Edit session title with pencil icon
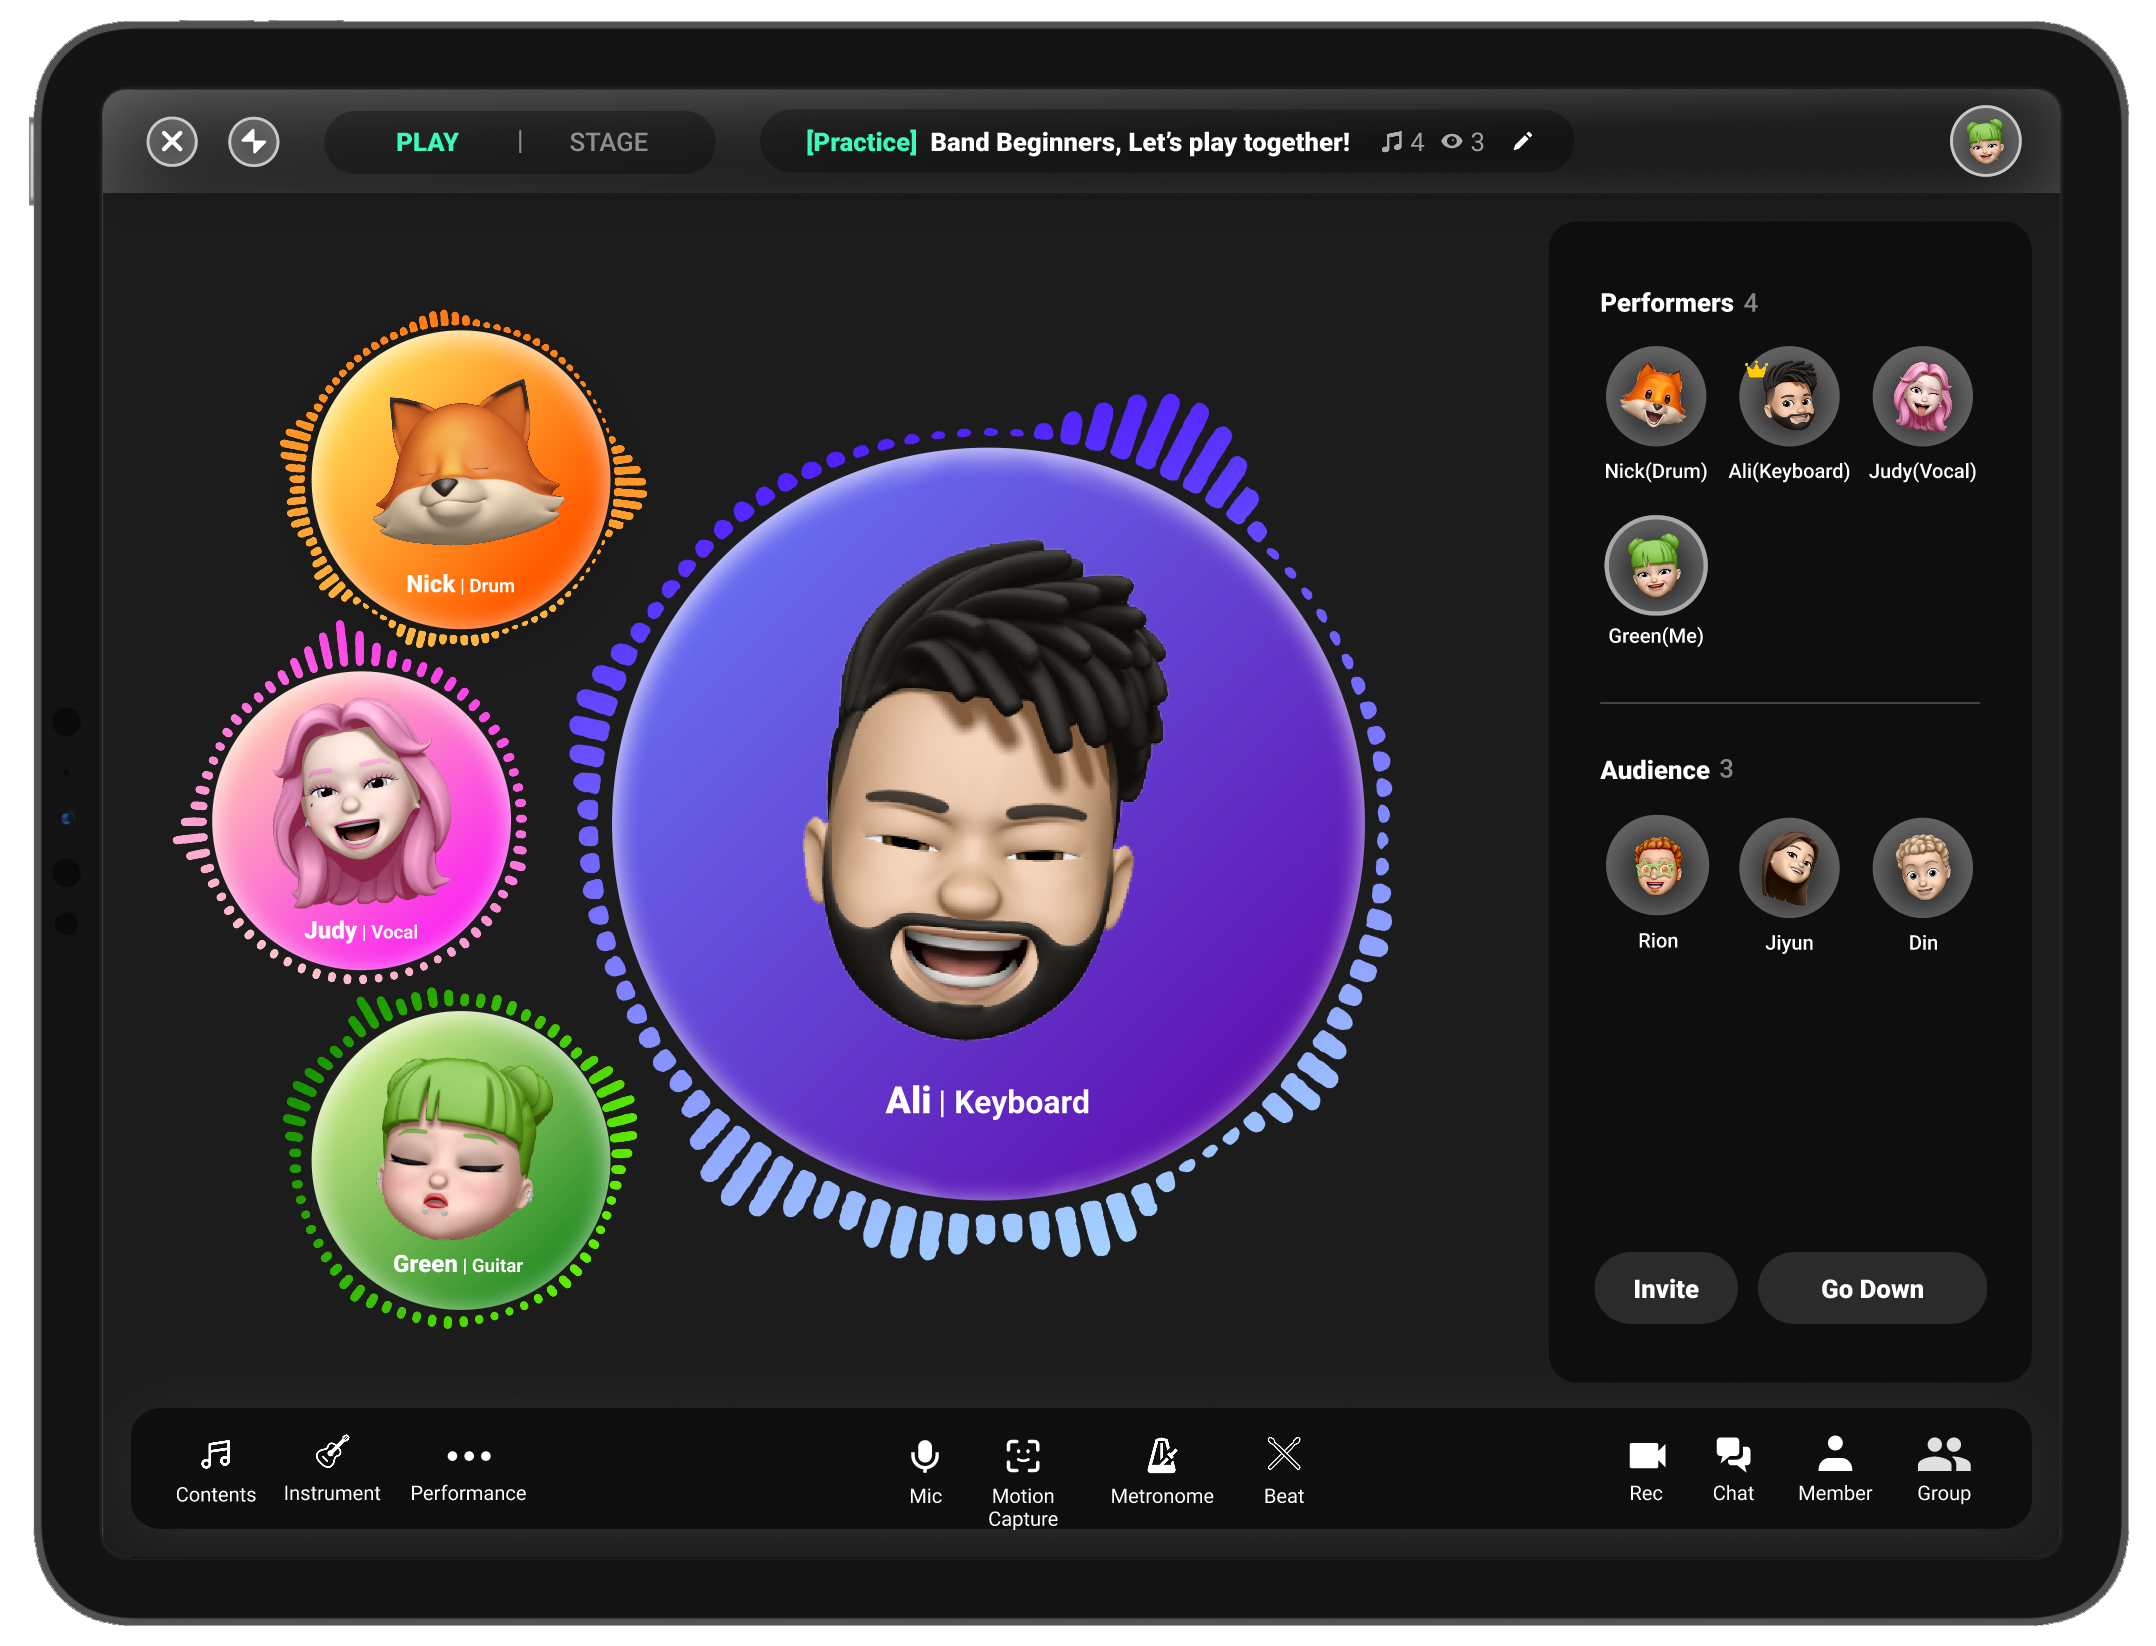 click(1522, 141)
